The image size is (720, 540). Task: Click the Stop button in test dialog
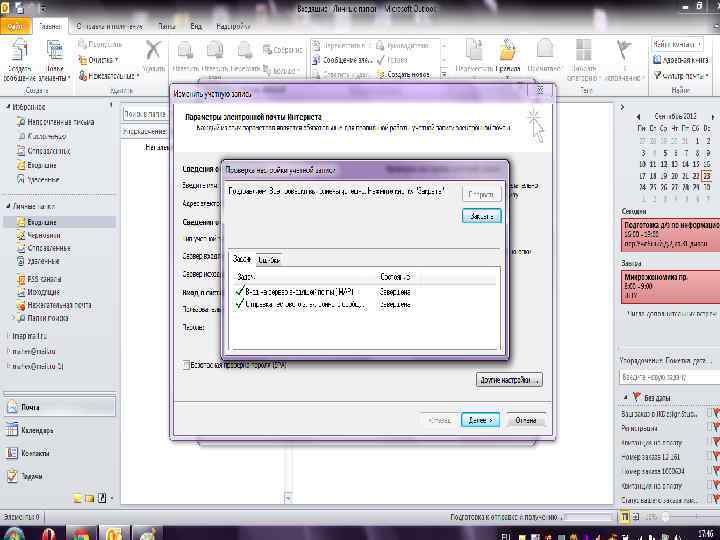482,195
